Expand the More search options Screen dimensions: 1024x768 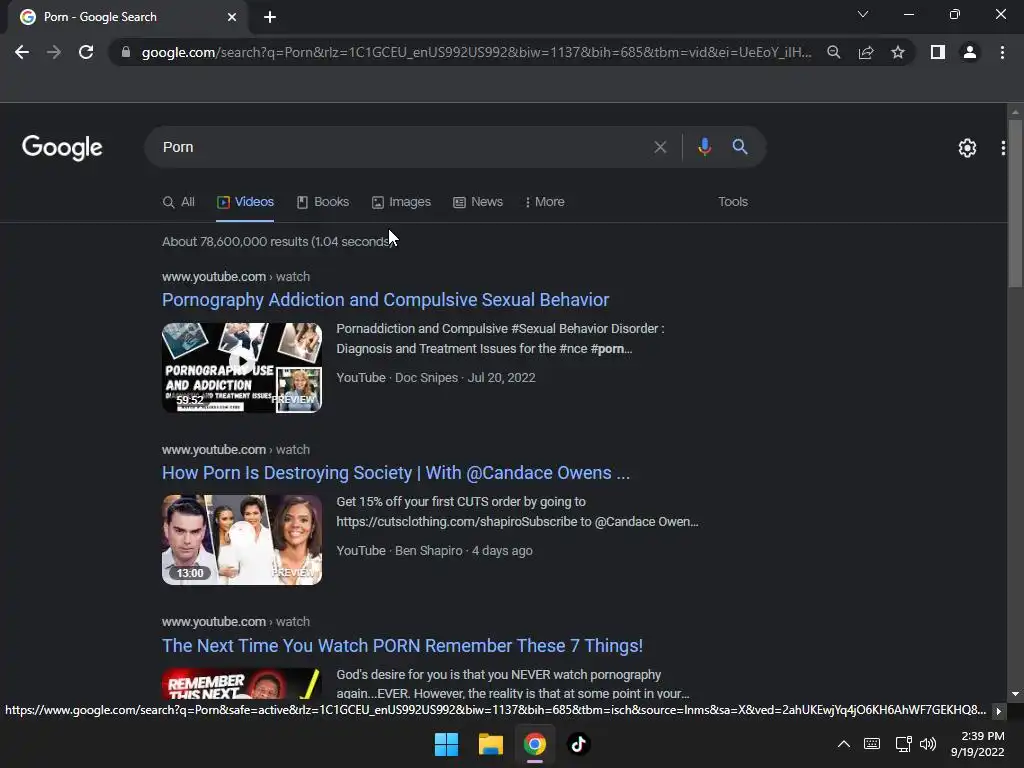pos(545,202)
